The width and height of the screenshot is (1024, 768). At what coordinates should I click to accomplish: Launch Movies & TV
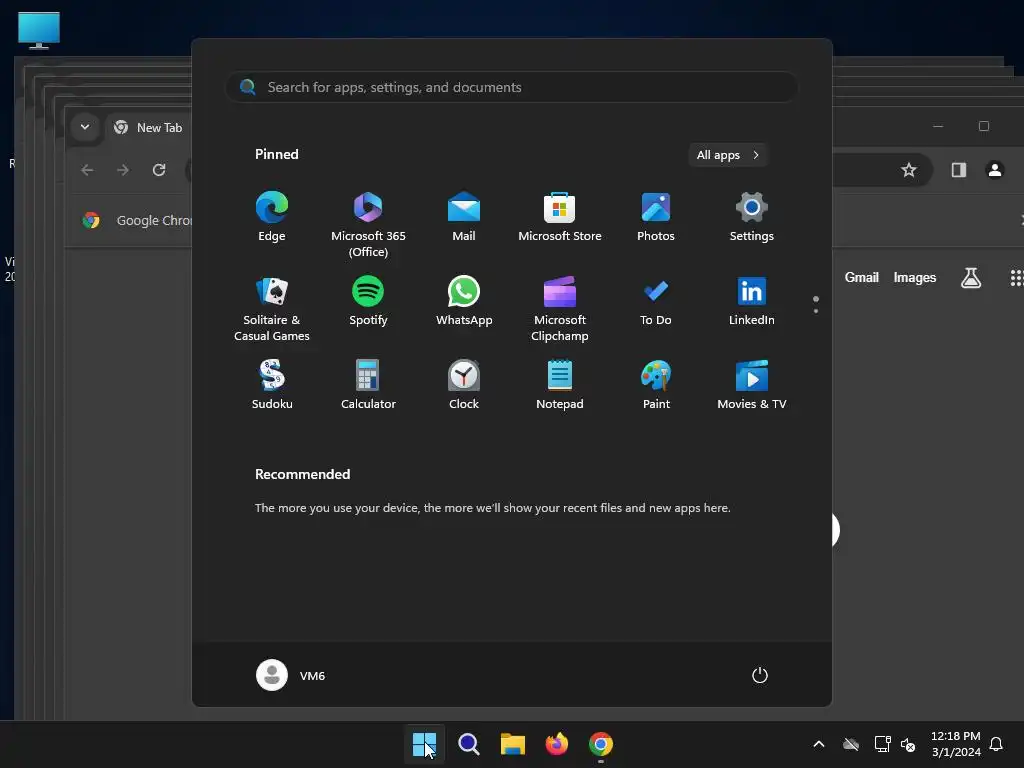click(x=752, y=385)
